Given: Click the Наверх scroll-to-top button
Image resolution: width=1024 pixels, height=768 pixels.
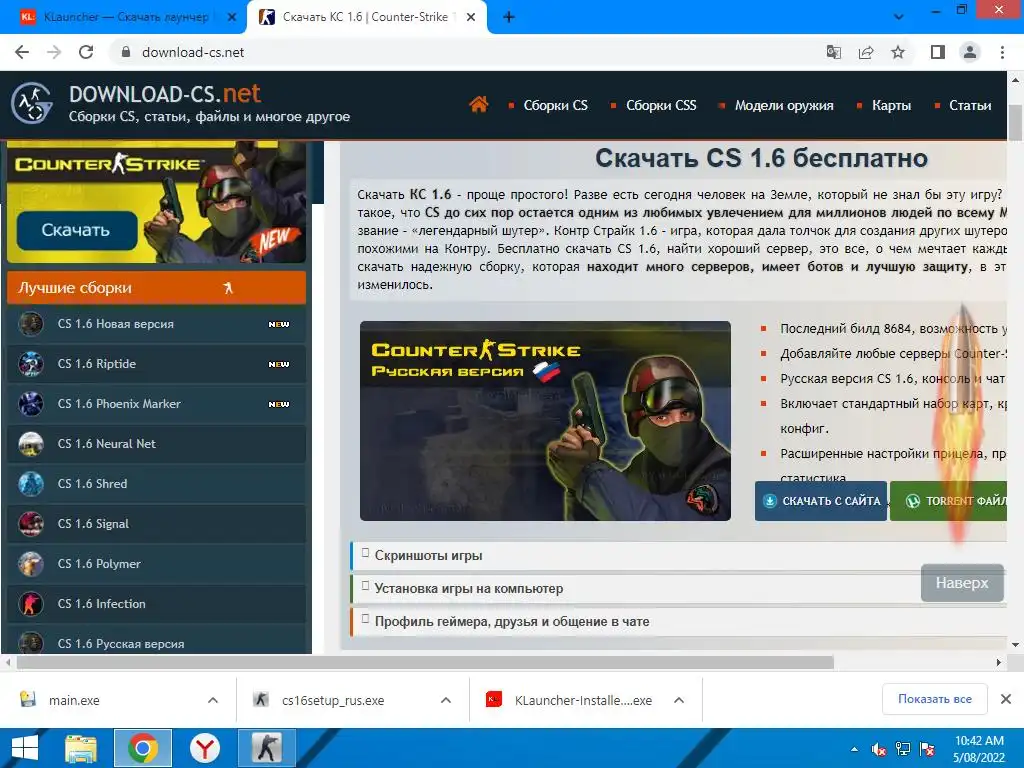Looking at the screenshot, I should click(x=962, y=583).
